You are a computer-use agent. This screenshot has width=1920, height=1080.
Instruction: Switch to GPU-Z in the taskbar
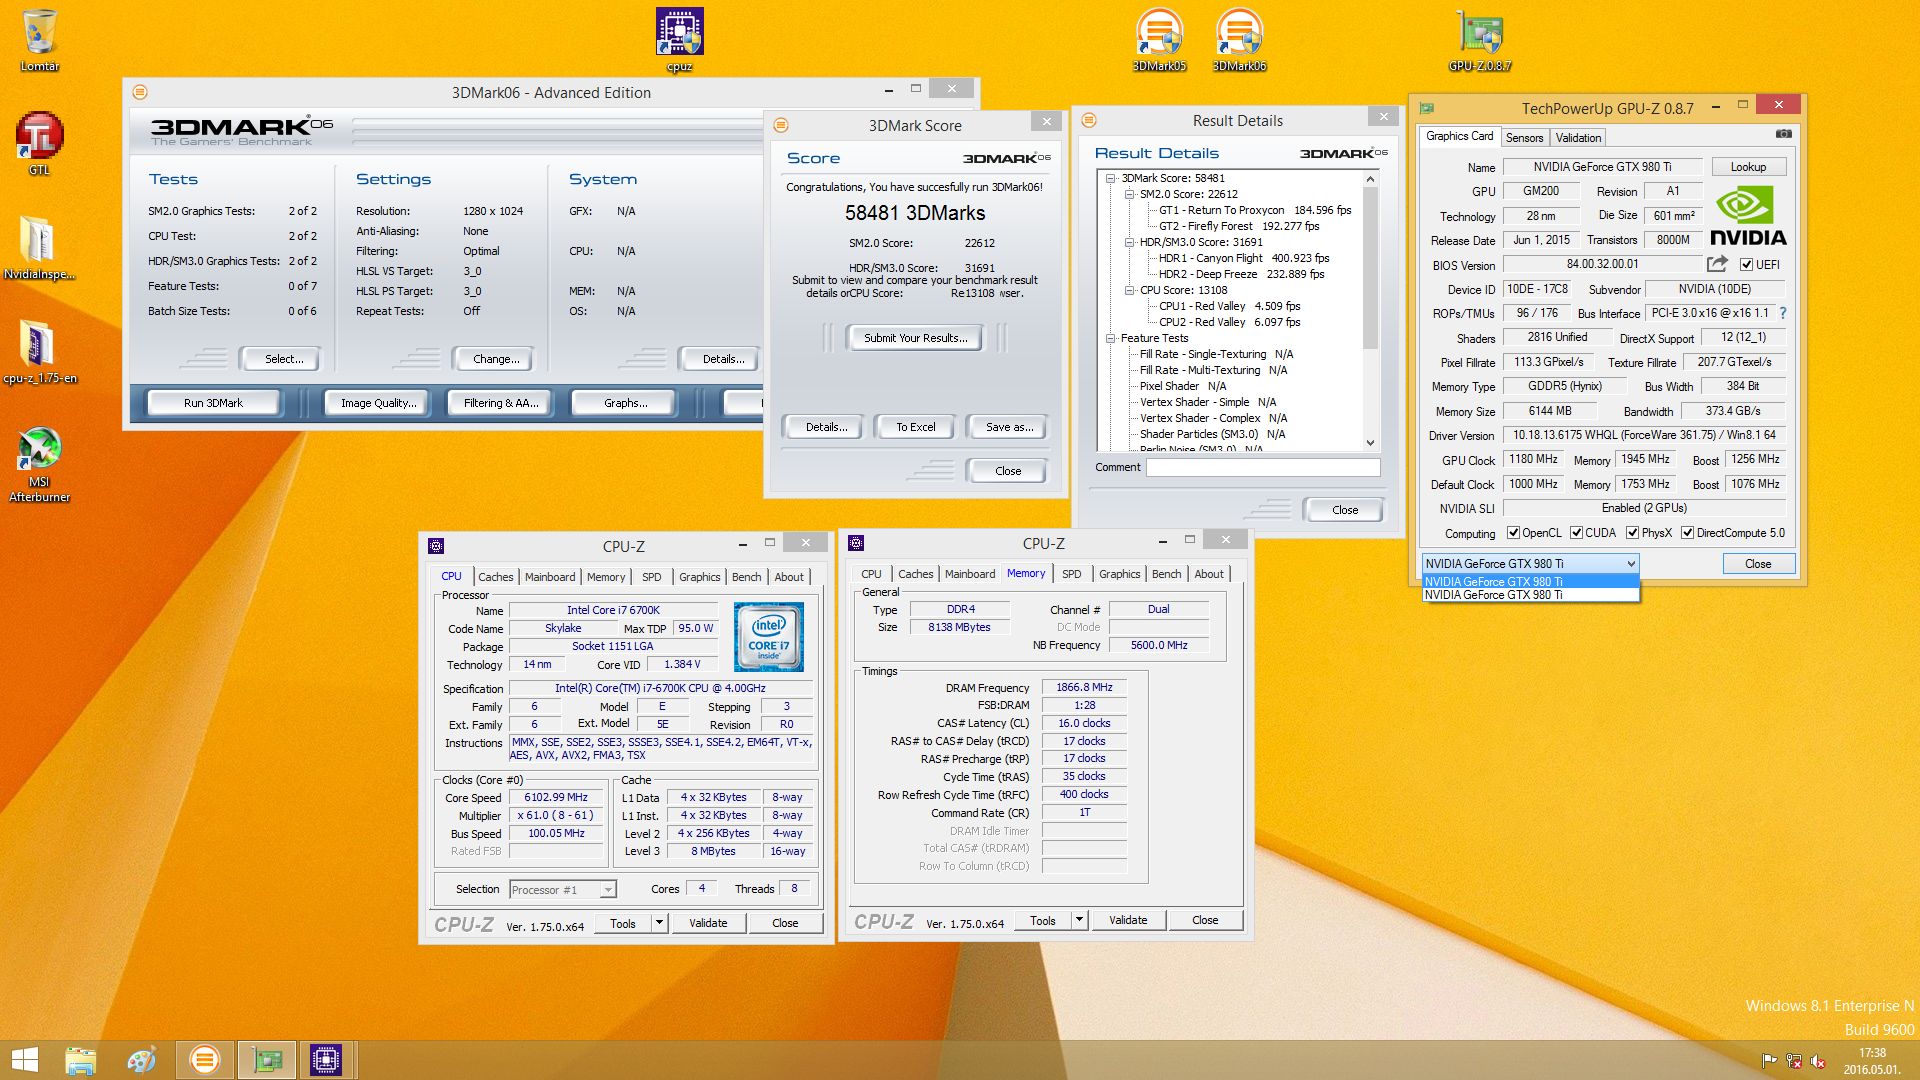tap(266, 1060)
